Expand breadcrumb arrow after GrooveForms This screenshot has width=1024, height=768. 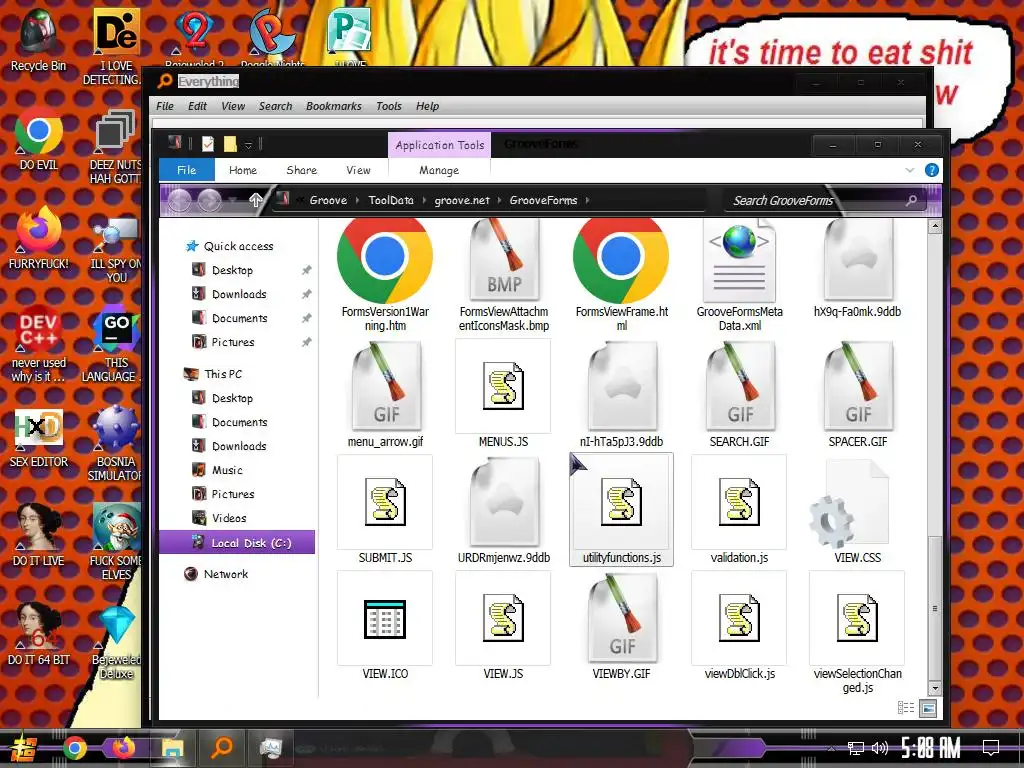point(587,200)
